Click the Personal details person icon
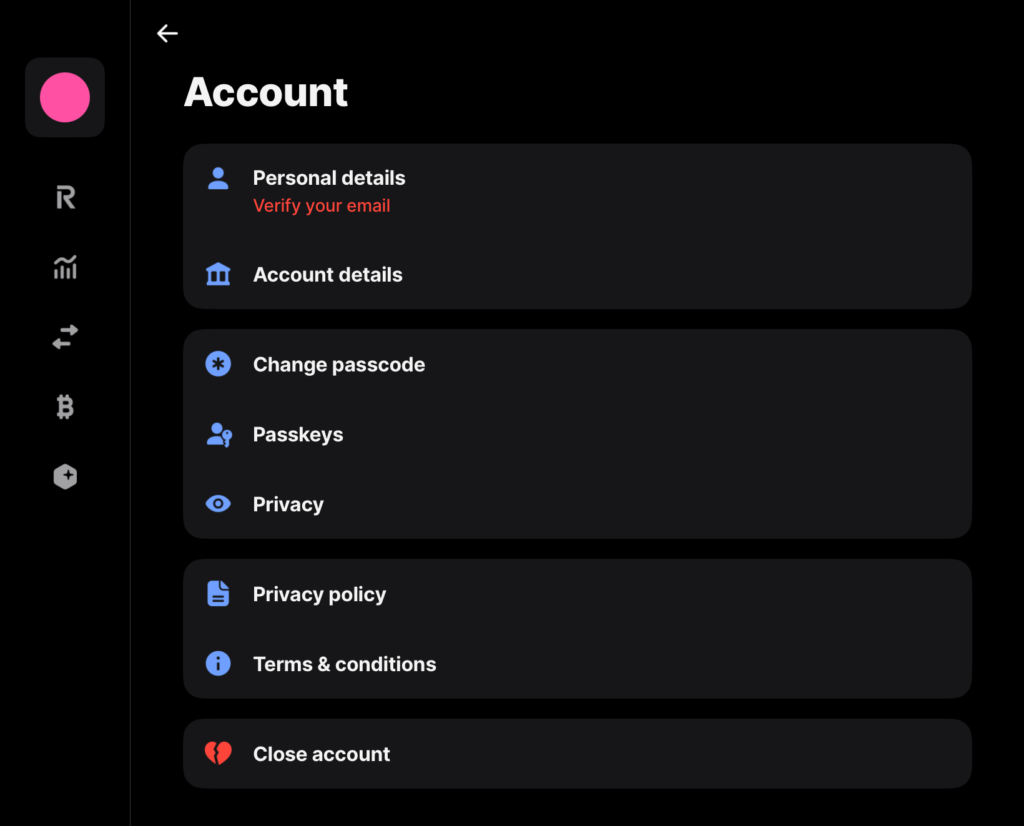This screenshot has width=1024, height=826. (218, 178)
